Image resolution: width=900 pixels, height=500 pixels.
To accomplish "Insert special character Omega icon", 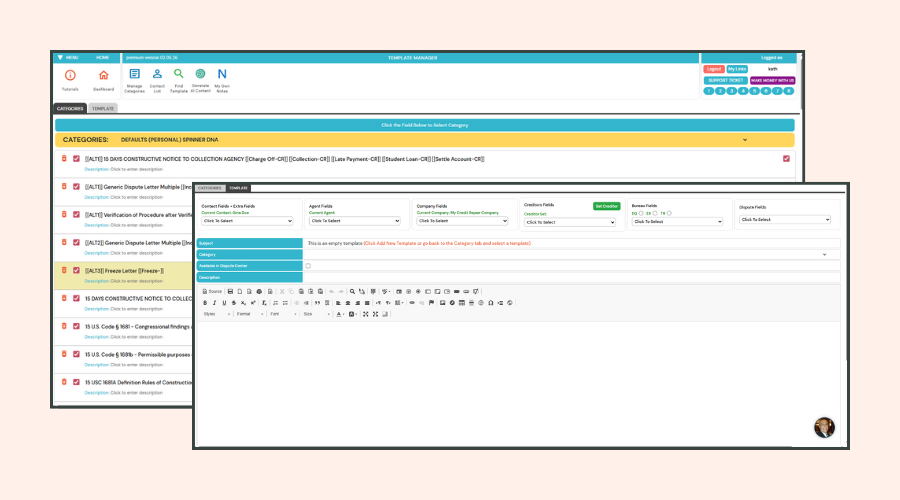I will click(491, 303).
